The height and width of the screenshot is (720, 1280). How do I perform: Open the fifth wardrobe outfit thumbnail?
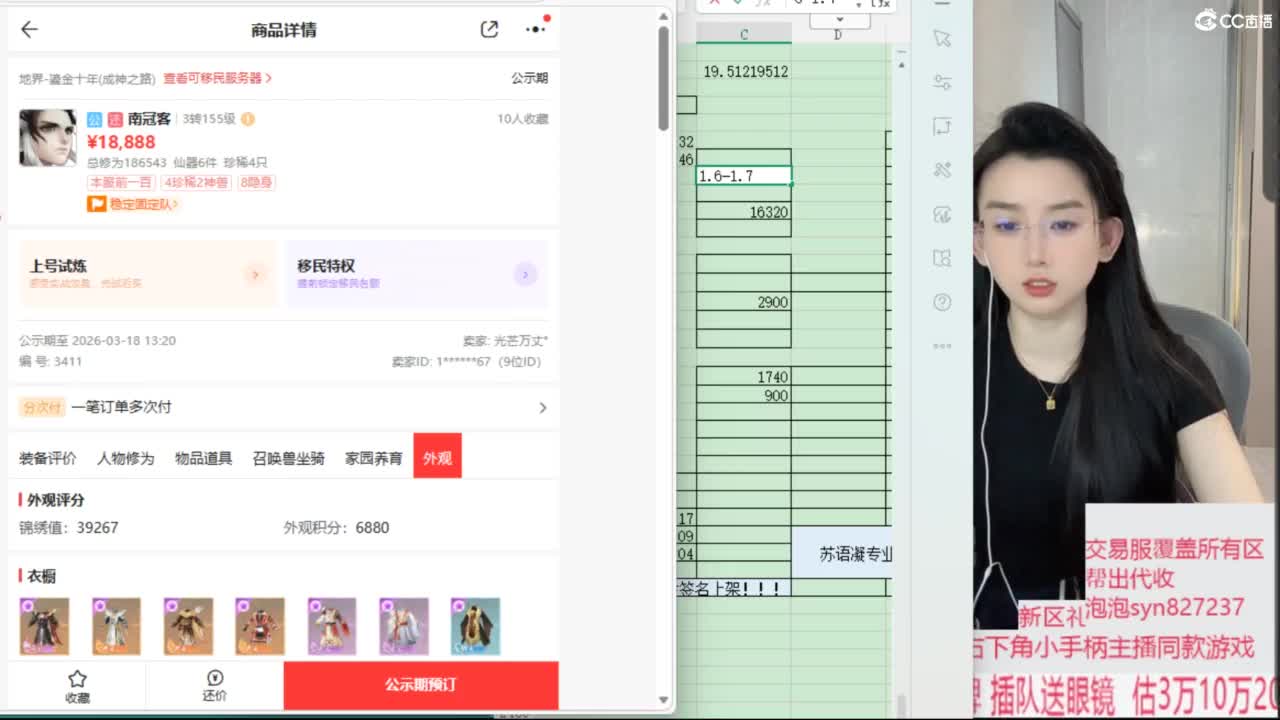point(332,627)
